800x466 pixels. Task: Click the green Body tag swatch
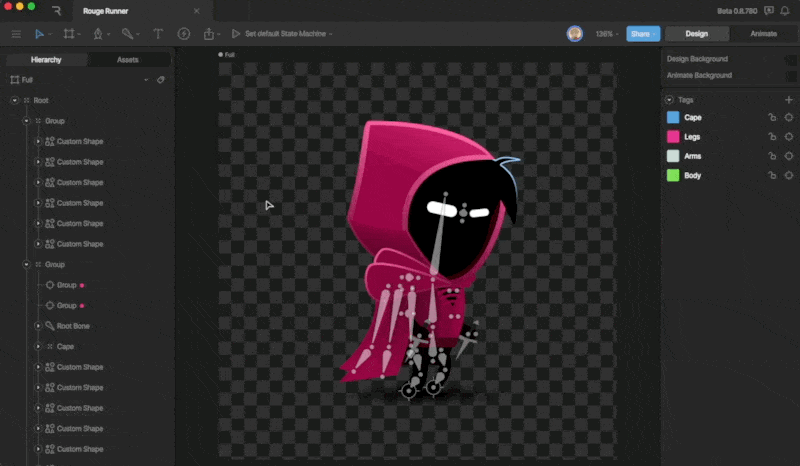pos(673,176)
